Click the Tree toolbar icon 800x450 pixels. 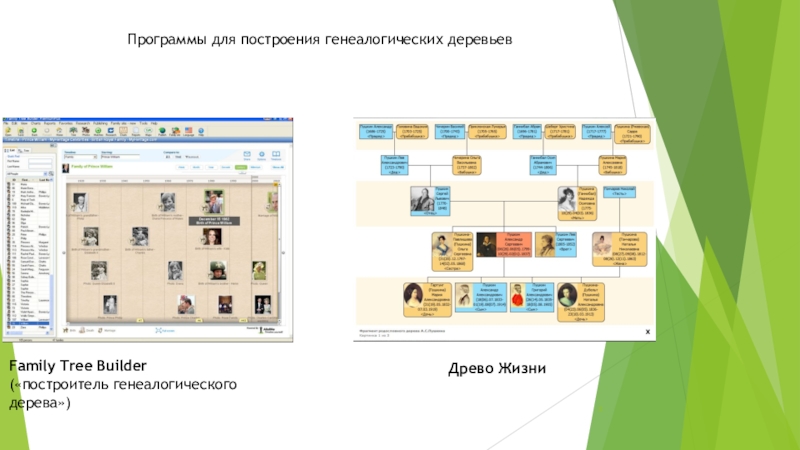(x=73, y=132)
